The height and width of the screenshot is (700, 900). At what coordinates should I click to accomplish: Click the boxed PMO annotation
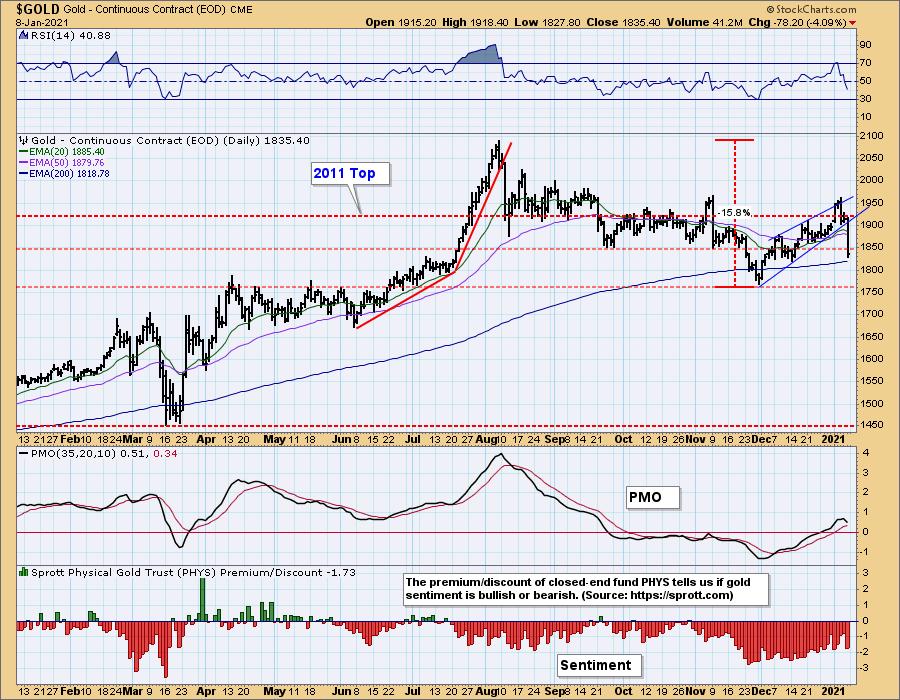[x=652, y=497]
